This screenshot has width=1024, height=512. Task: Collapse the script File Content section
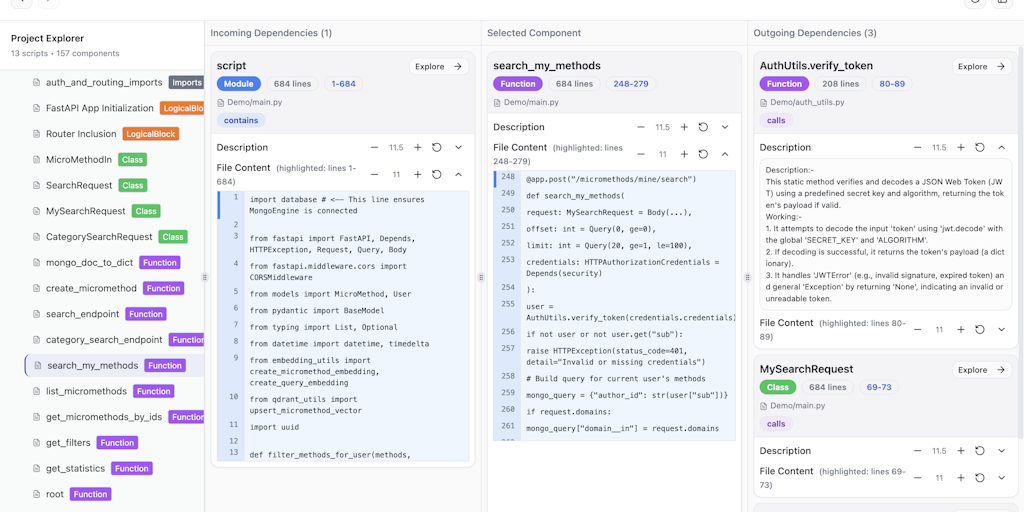pyautogui.click(x=458, y=175)
